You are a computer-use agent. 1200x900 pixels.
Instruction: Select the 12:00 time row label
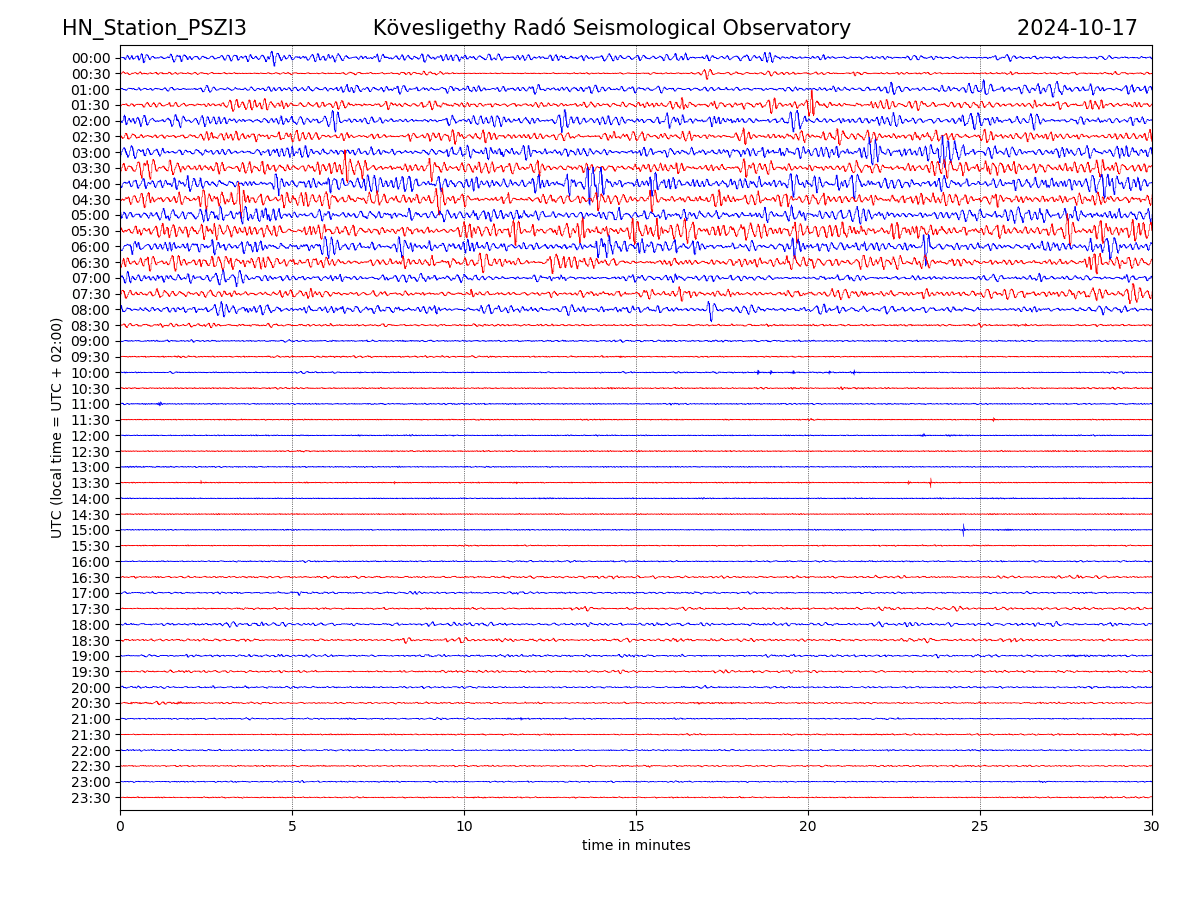coord(91,436)
